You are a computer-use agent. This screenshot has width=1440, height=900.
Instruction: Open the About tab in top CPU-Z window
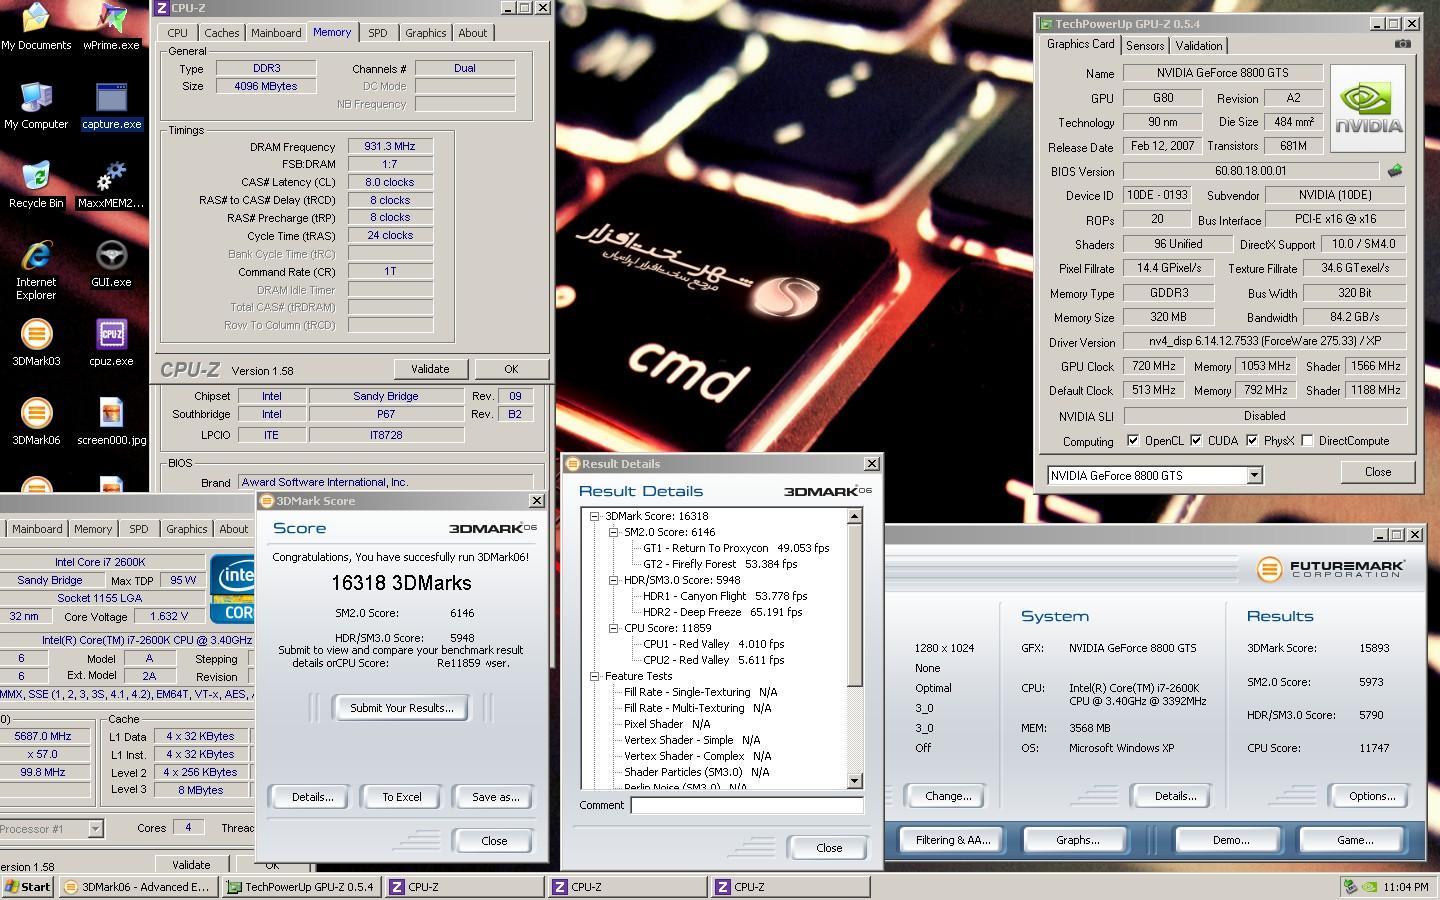coord(473,33)
